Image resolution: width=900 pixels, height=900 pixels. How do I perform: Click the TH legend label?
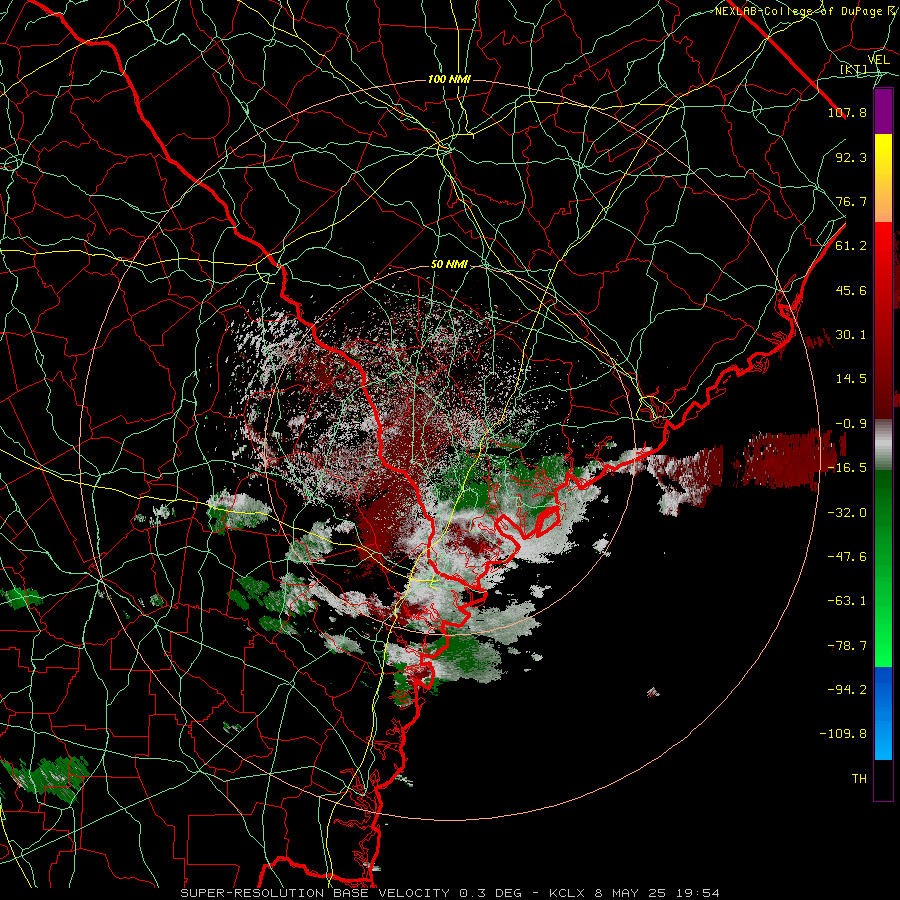[859, 779]
